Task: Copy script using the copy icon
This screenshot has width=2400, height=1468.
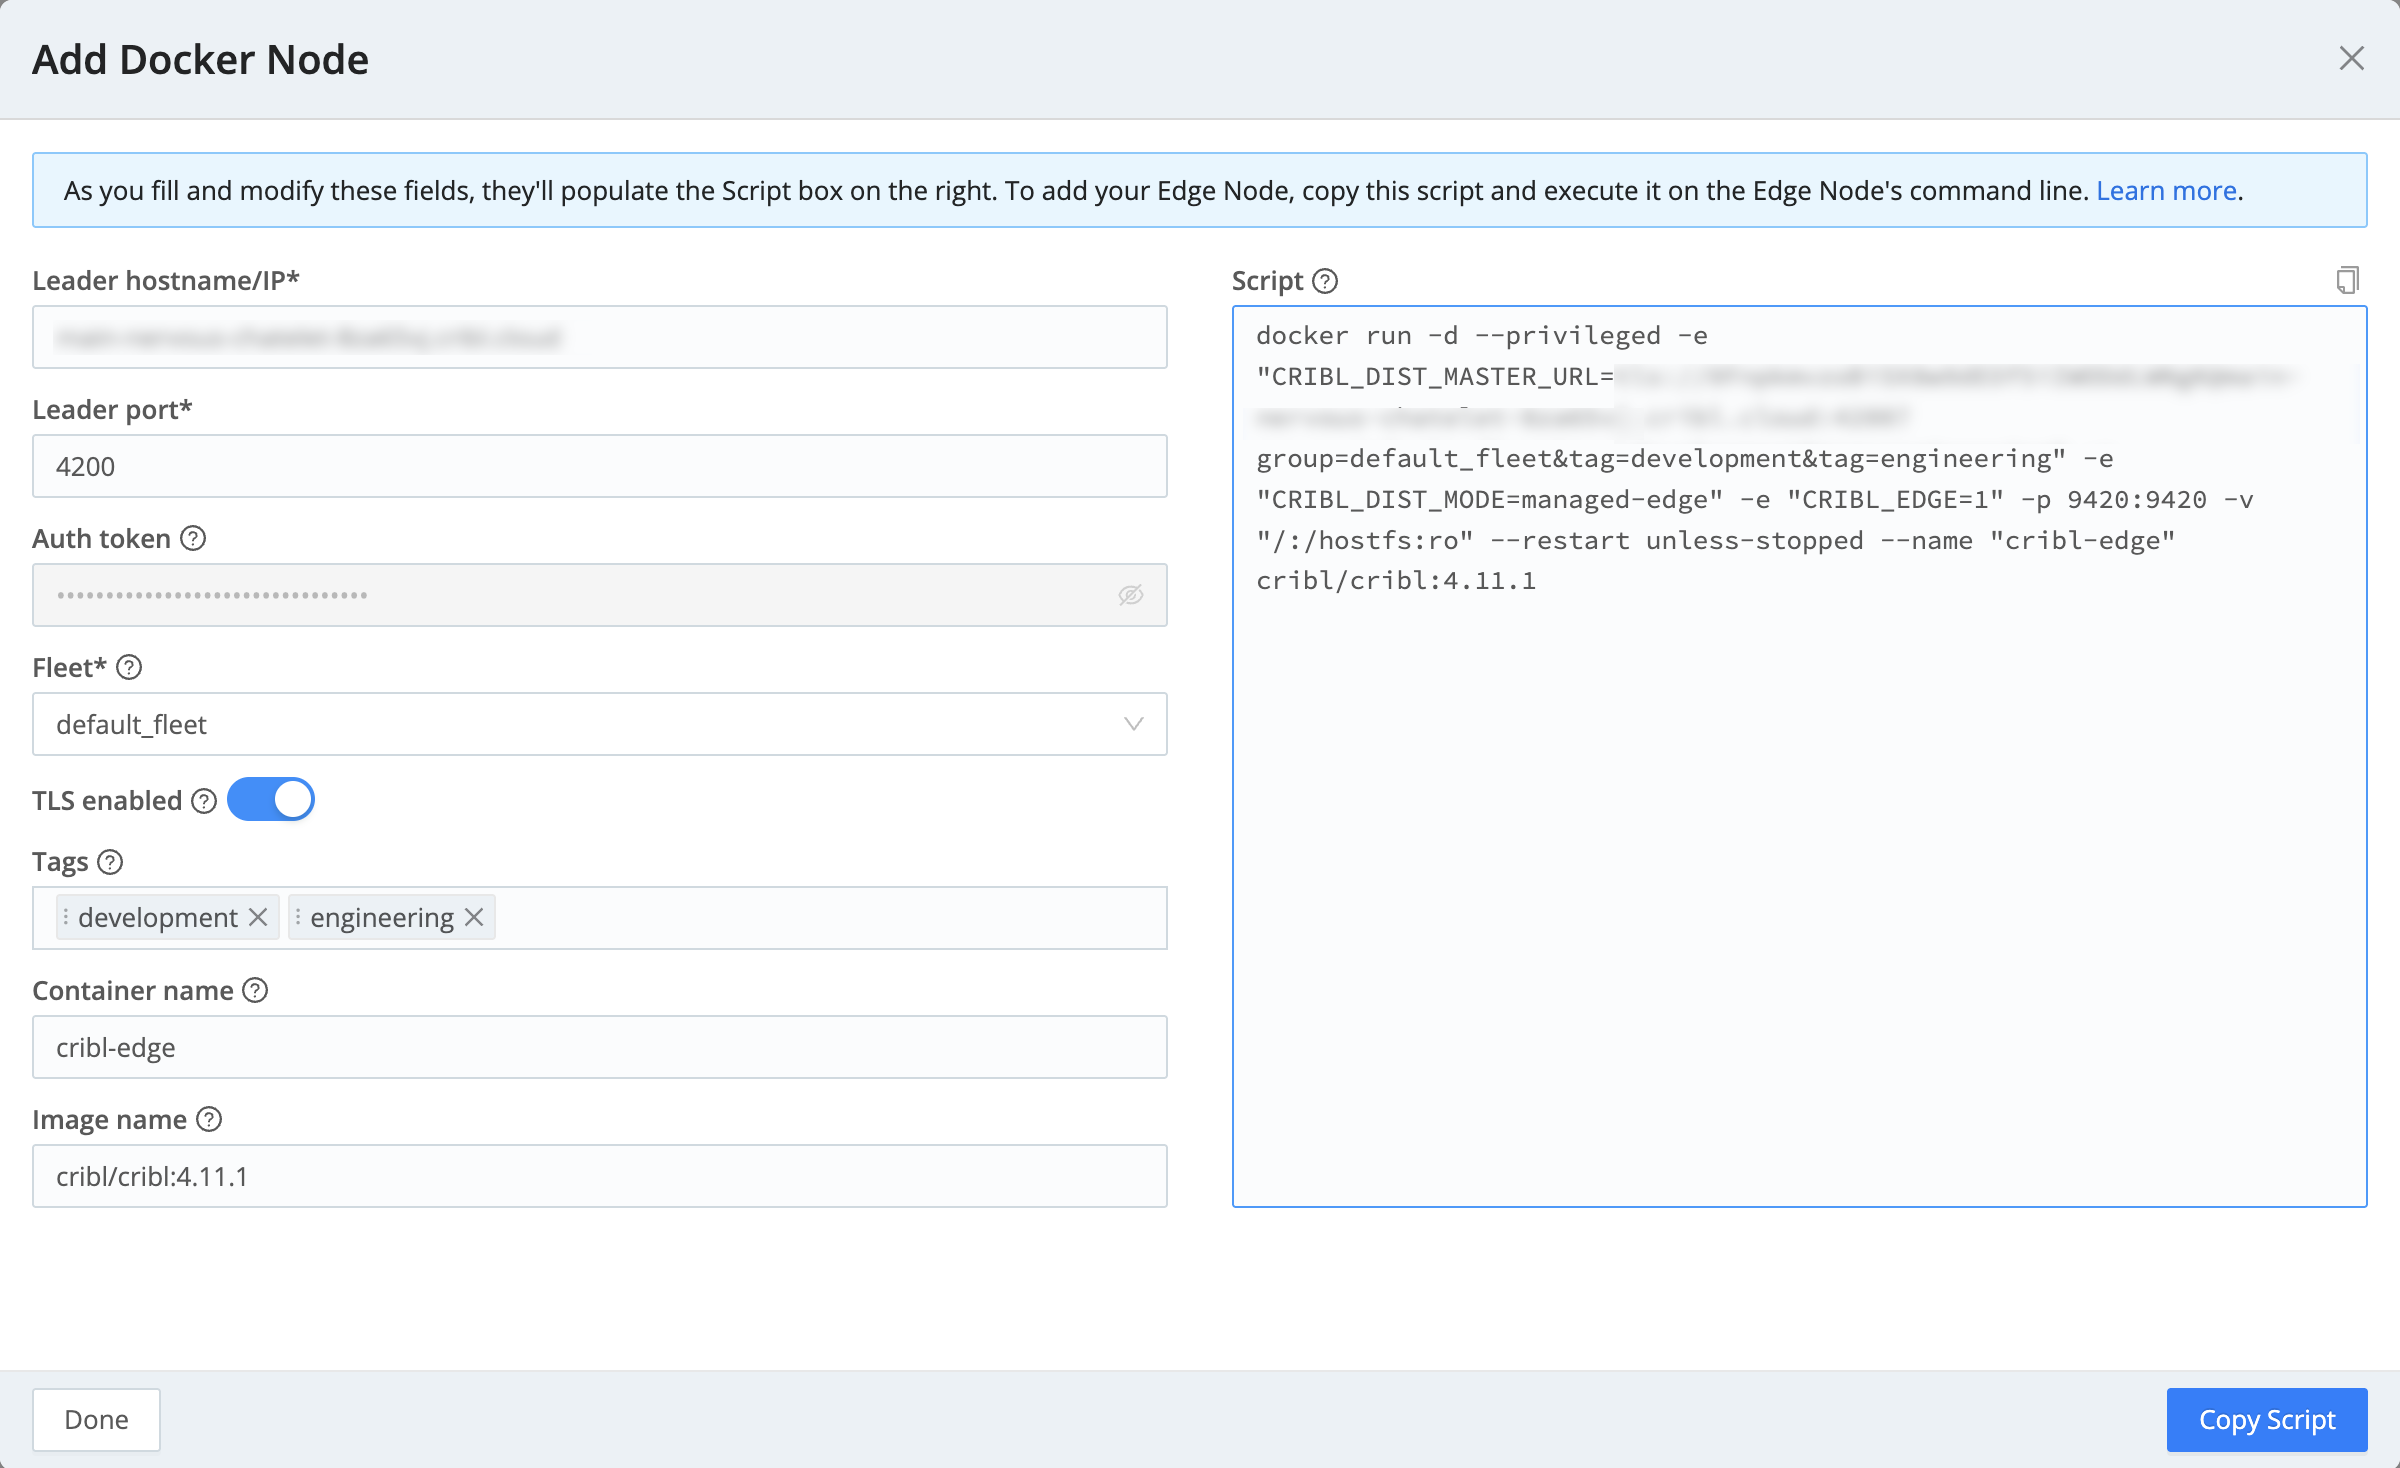Action: (2348, 279)
